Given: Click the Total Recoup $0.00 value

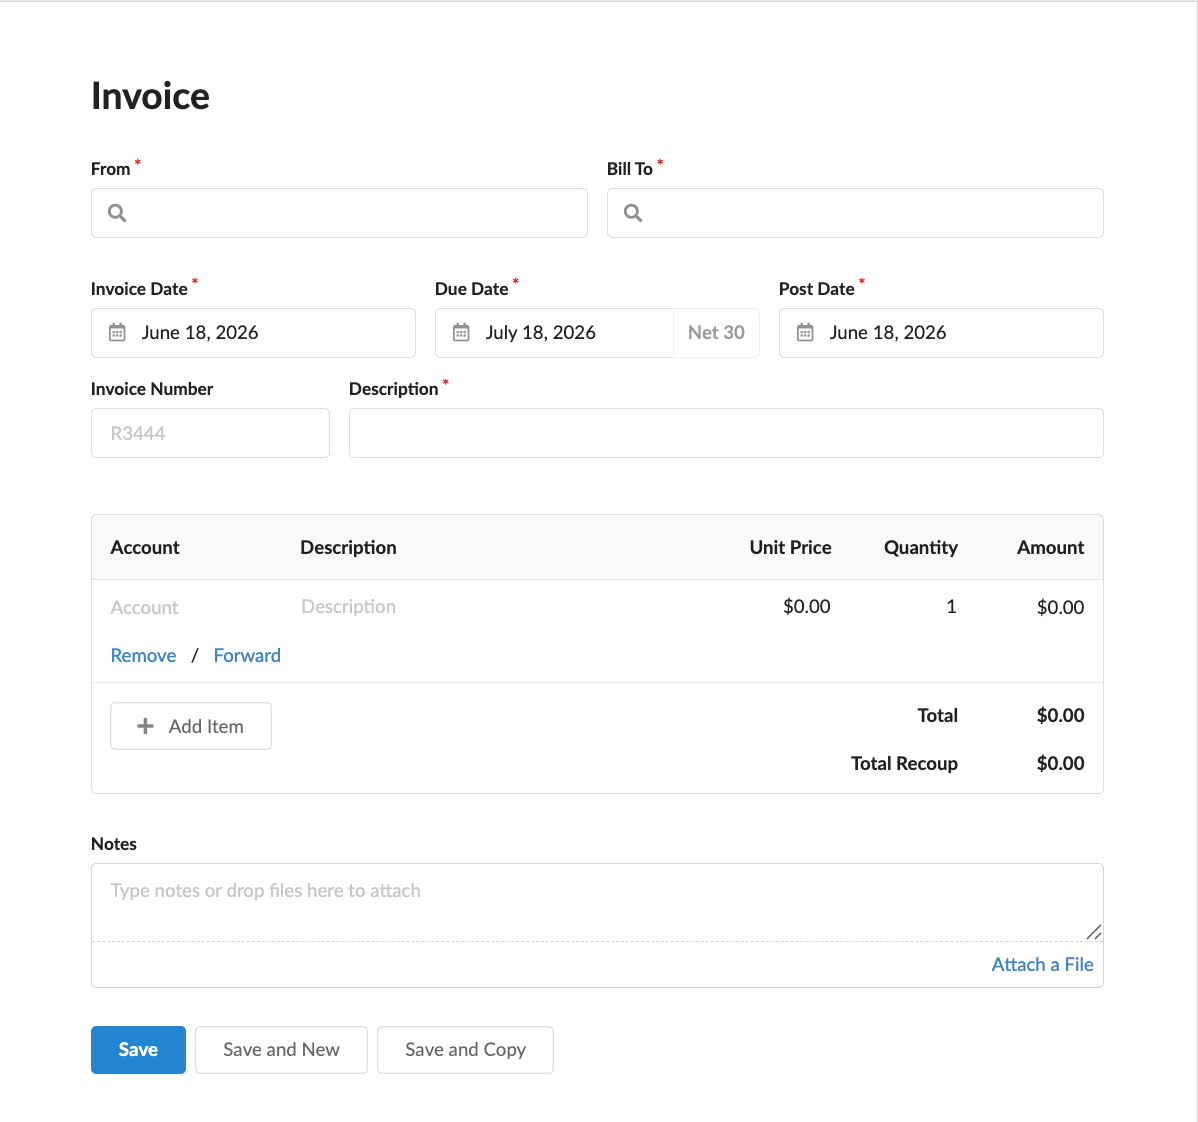Looking at the screenshot, I should [x=1060, y=763].
